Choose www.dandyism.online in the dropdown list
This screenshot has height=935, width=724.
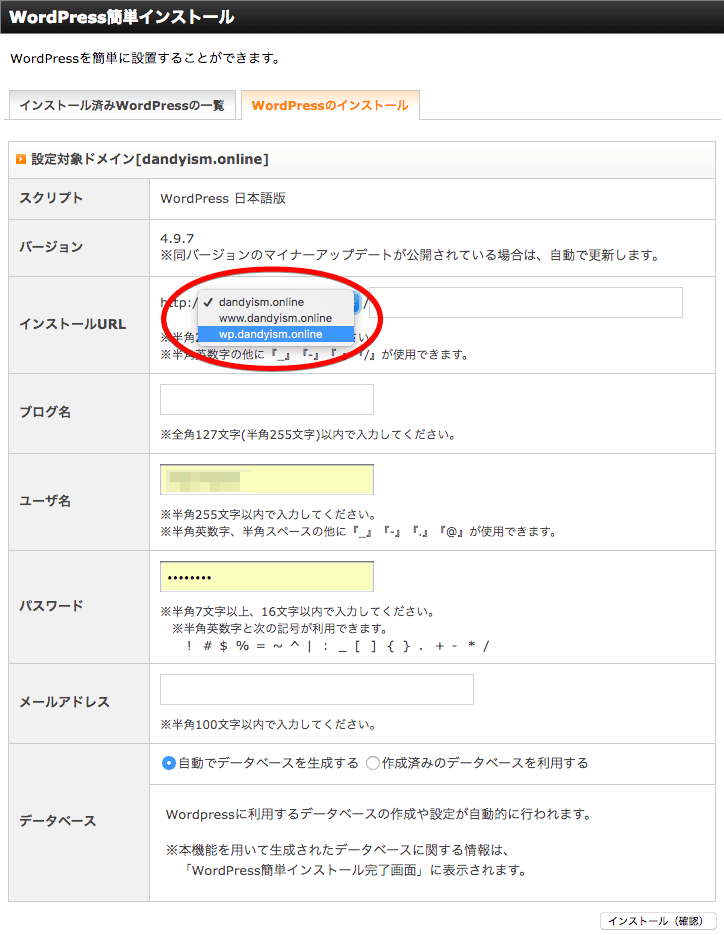pos(276,318)
